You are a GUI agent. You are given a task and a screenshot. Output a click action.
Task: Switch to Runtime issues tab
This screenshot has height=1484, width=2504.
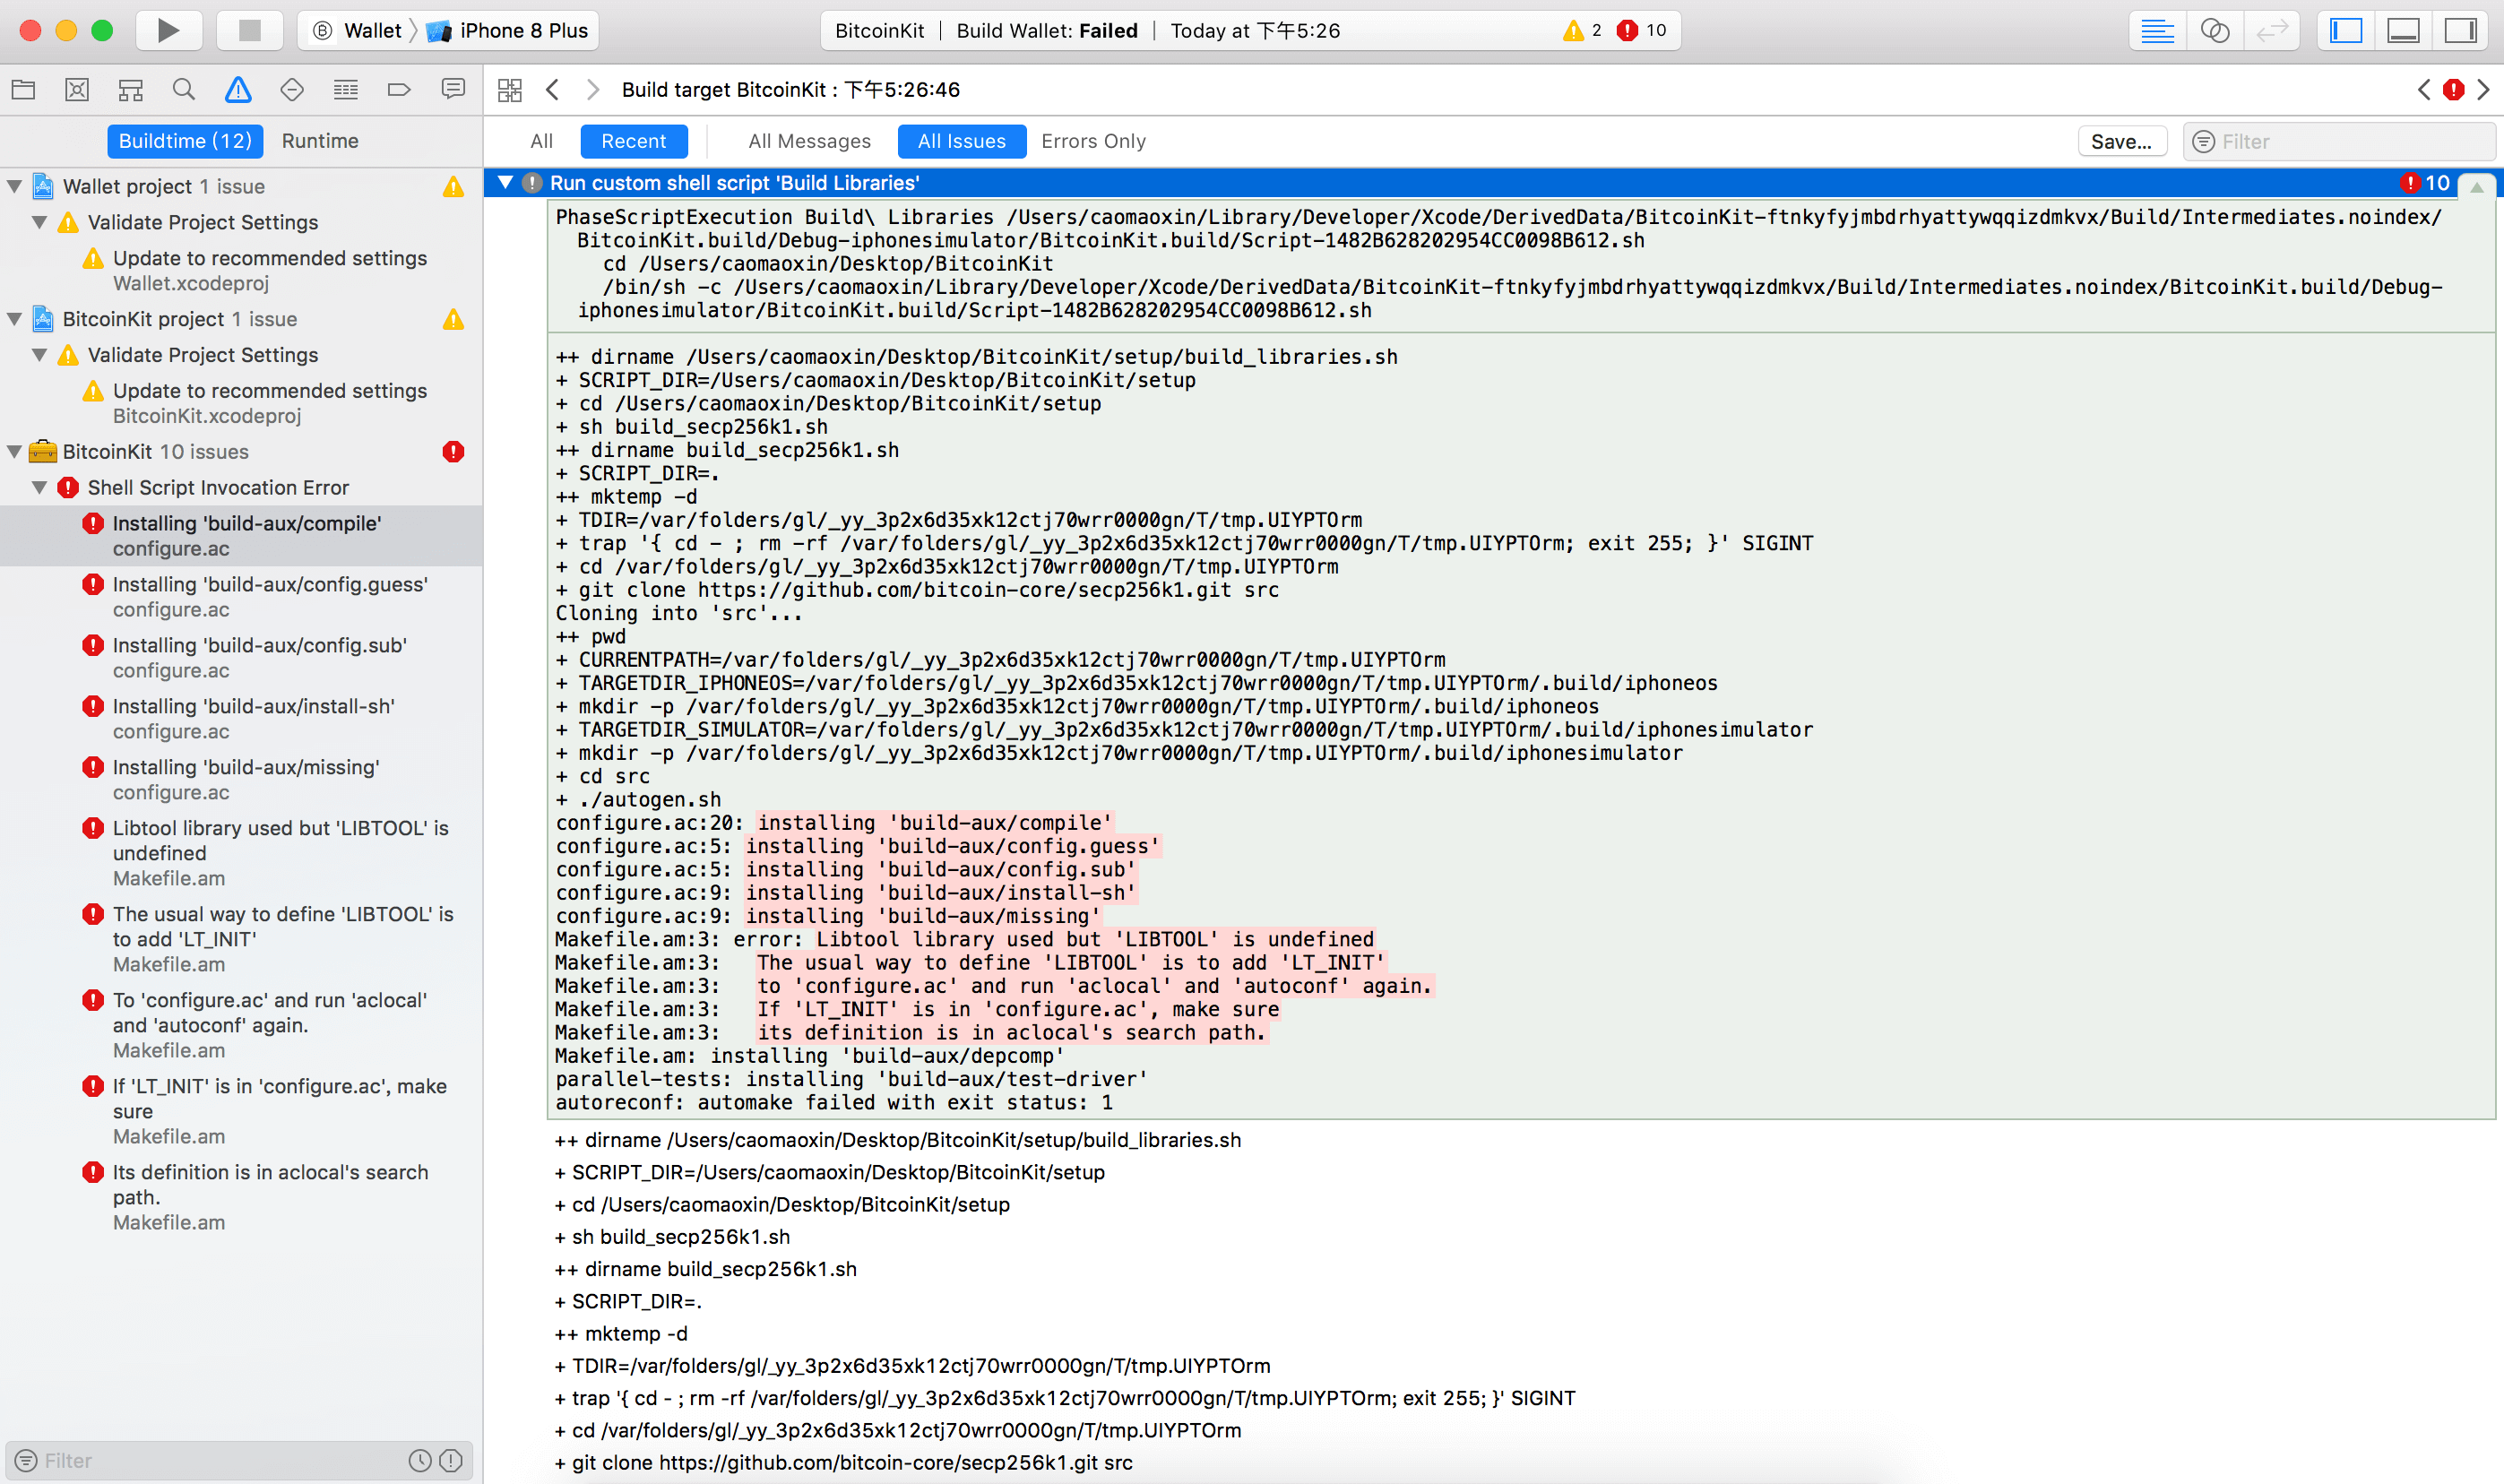coord(320,141)
